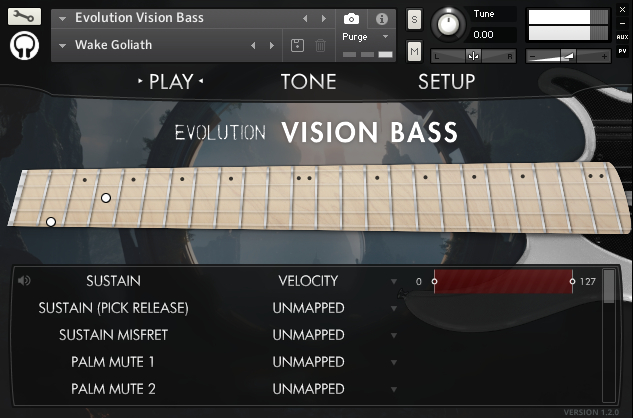633x418 pixels.
Task: Go to the next instrument with the right arrow
Action: pyautogui.click(x=324, y=19)
